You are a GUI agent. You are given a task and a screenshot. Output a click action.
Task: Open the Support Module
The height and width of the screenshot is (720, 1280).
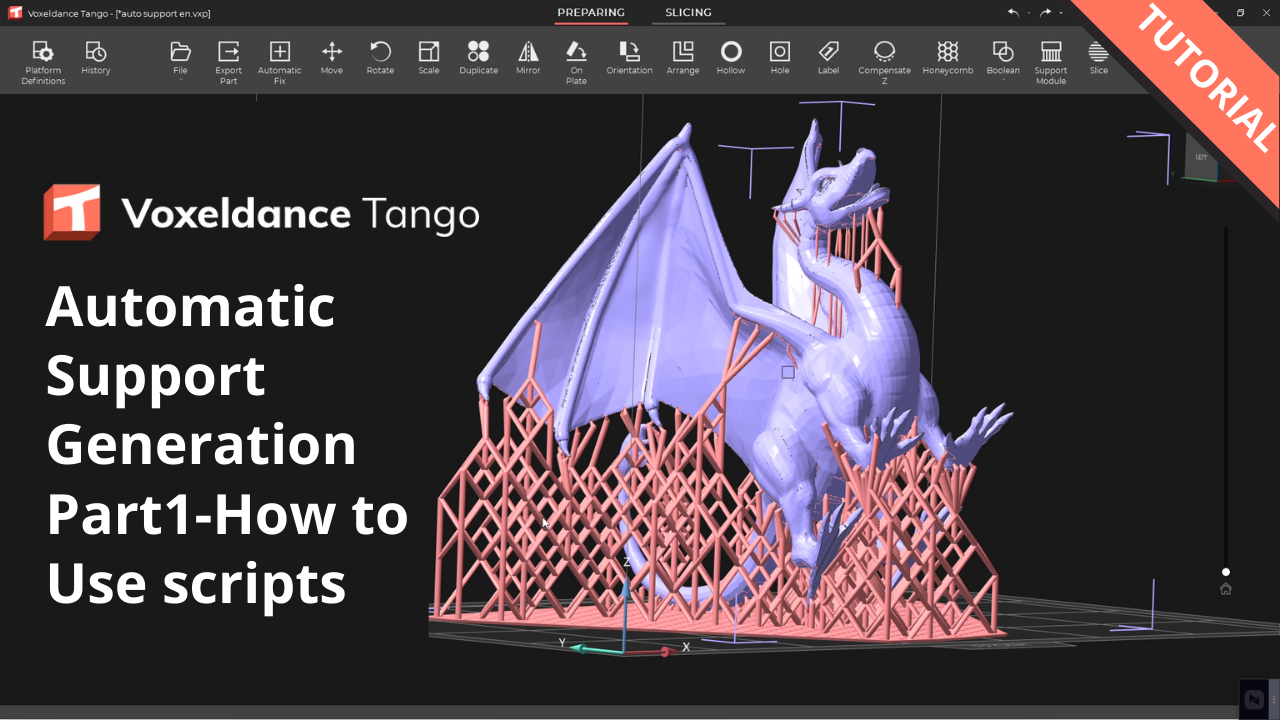click(1051, 62)
